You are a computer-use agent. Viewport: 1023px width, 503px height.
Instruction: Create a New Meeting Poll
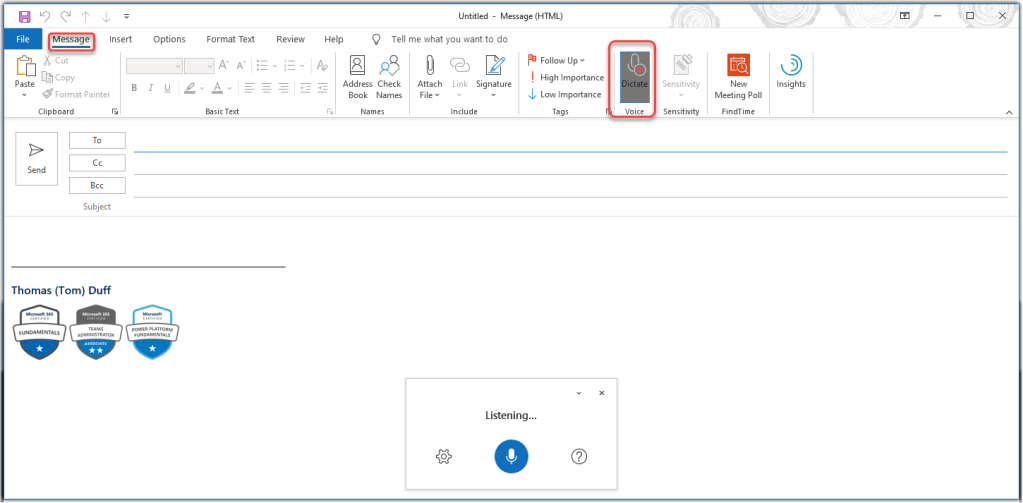[738, 76]
